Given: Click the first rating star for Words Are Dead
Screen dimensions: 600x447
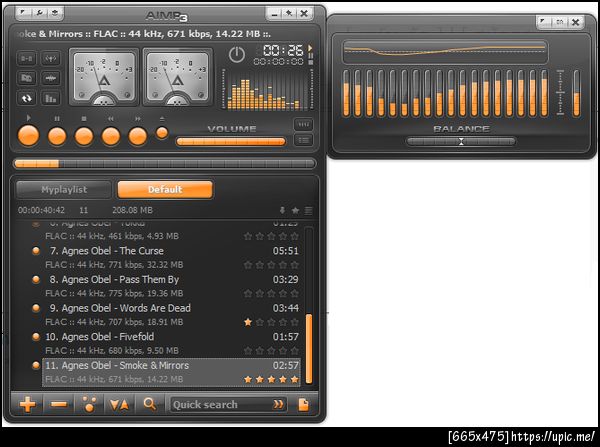Looking at the screenshot, I should (x=248, y=322).
